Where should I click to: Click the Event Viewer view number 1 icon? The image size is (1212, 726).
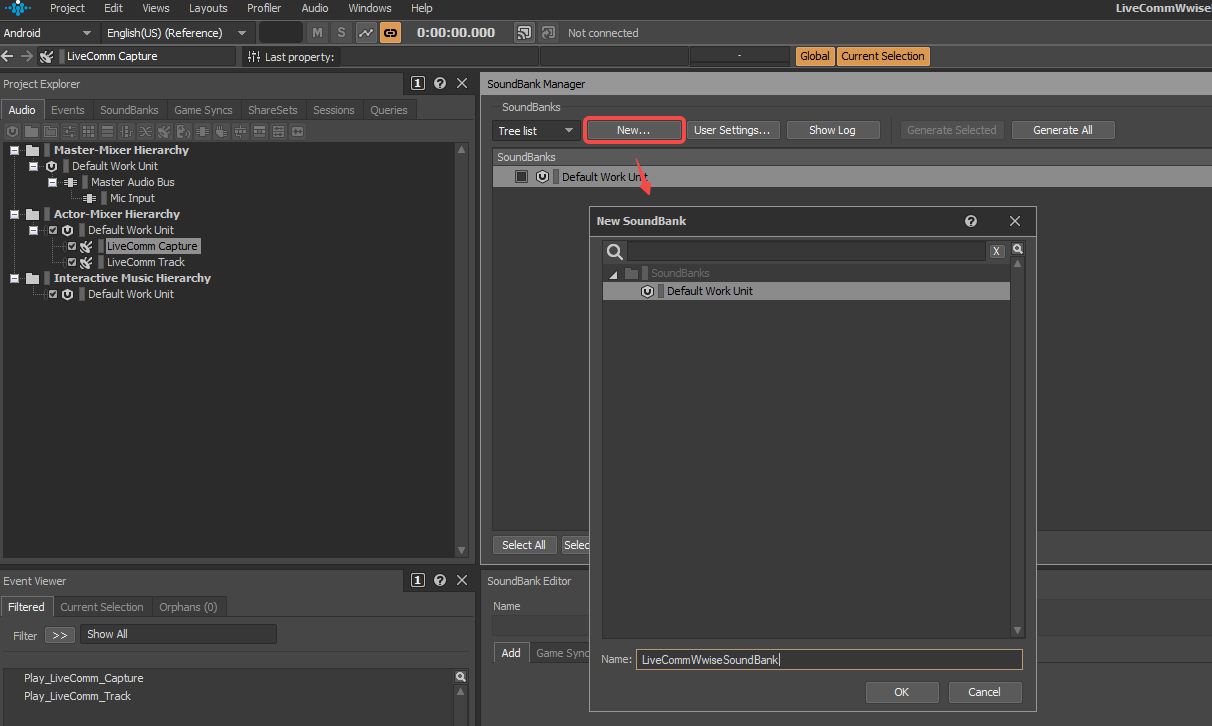(418, 580)
